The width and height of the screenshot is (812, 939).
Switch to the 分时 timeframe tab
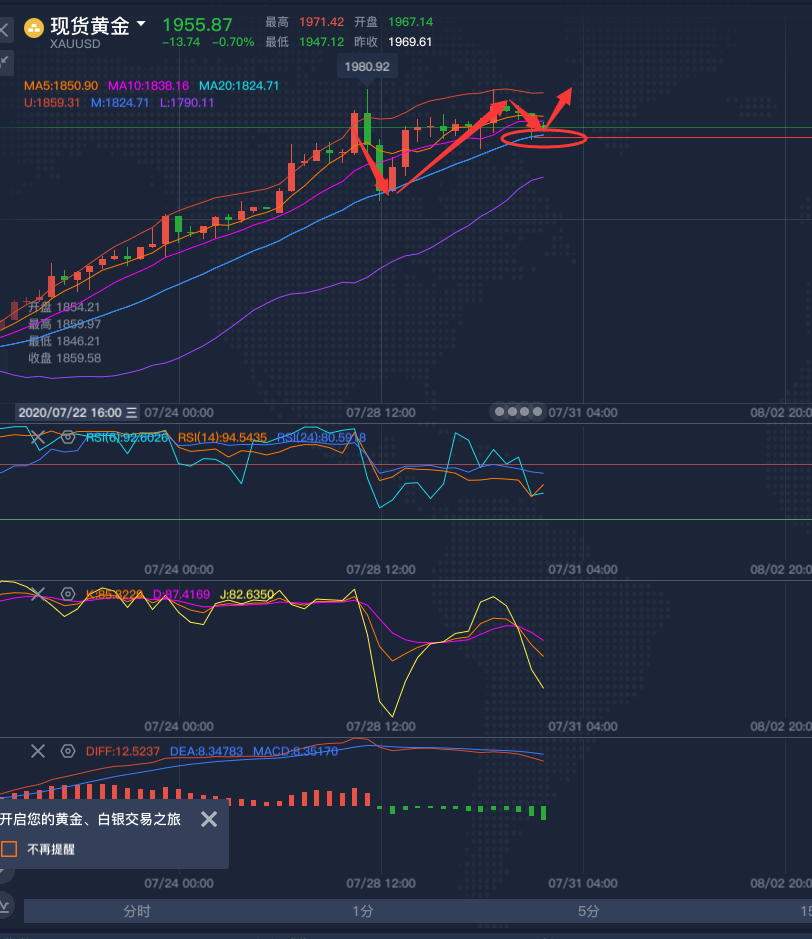pyautogui.click(x=137, y=911)
